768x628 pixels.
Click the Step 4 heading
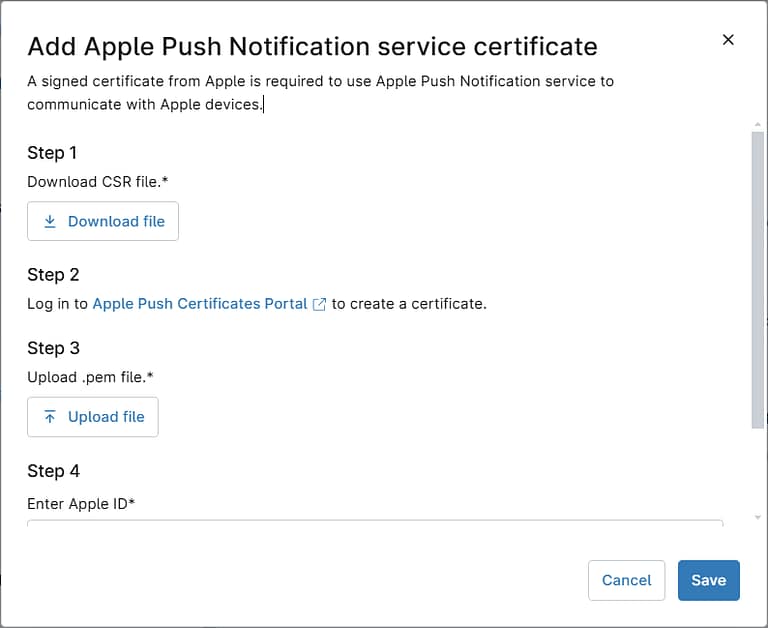[x=53, y=471]
